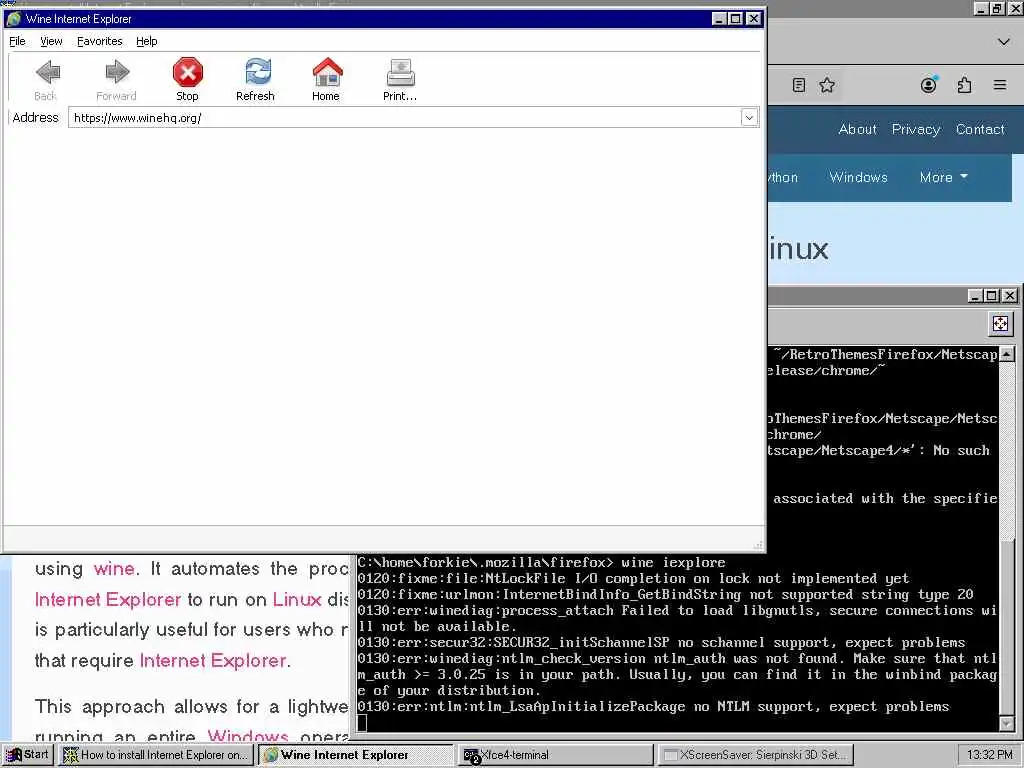
Task: Switch to 'How to install Internet Explorer' taskbar item
Action: (156, 755)
